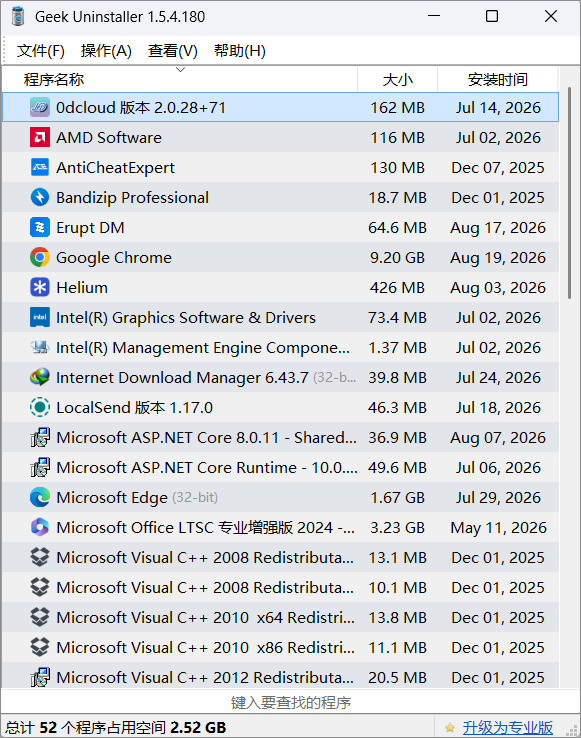Open the 操作(A) menu
This screenshot has width=581, height=738.
pyautogui.click(x=106, y=51)
